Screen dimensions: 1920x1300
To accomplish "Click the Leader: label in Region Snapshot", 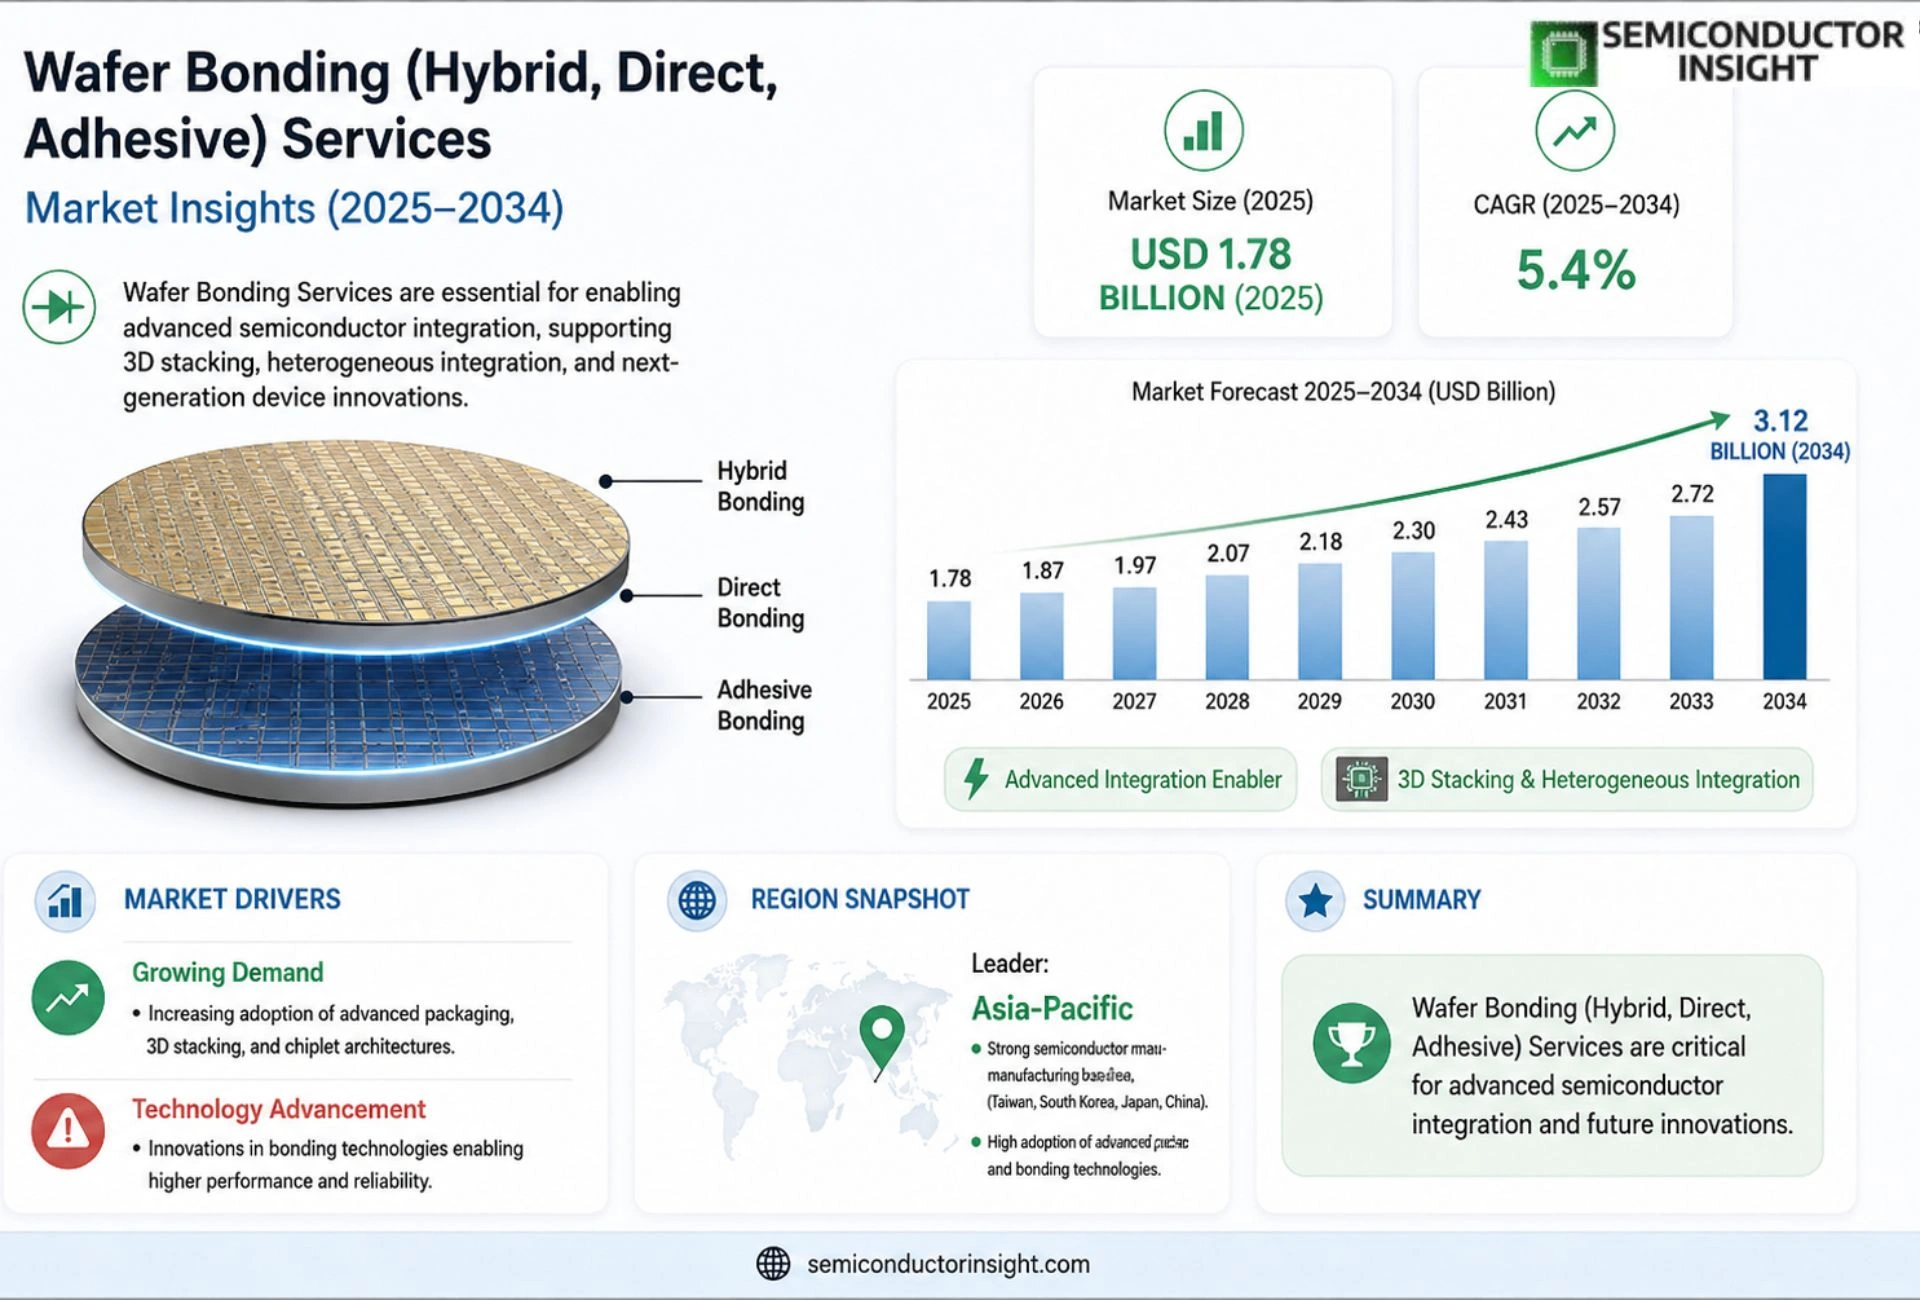I will point(1010,963).
